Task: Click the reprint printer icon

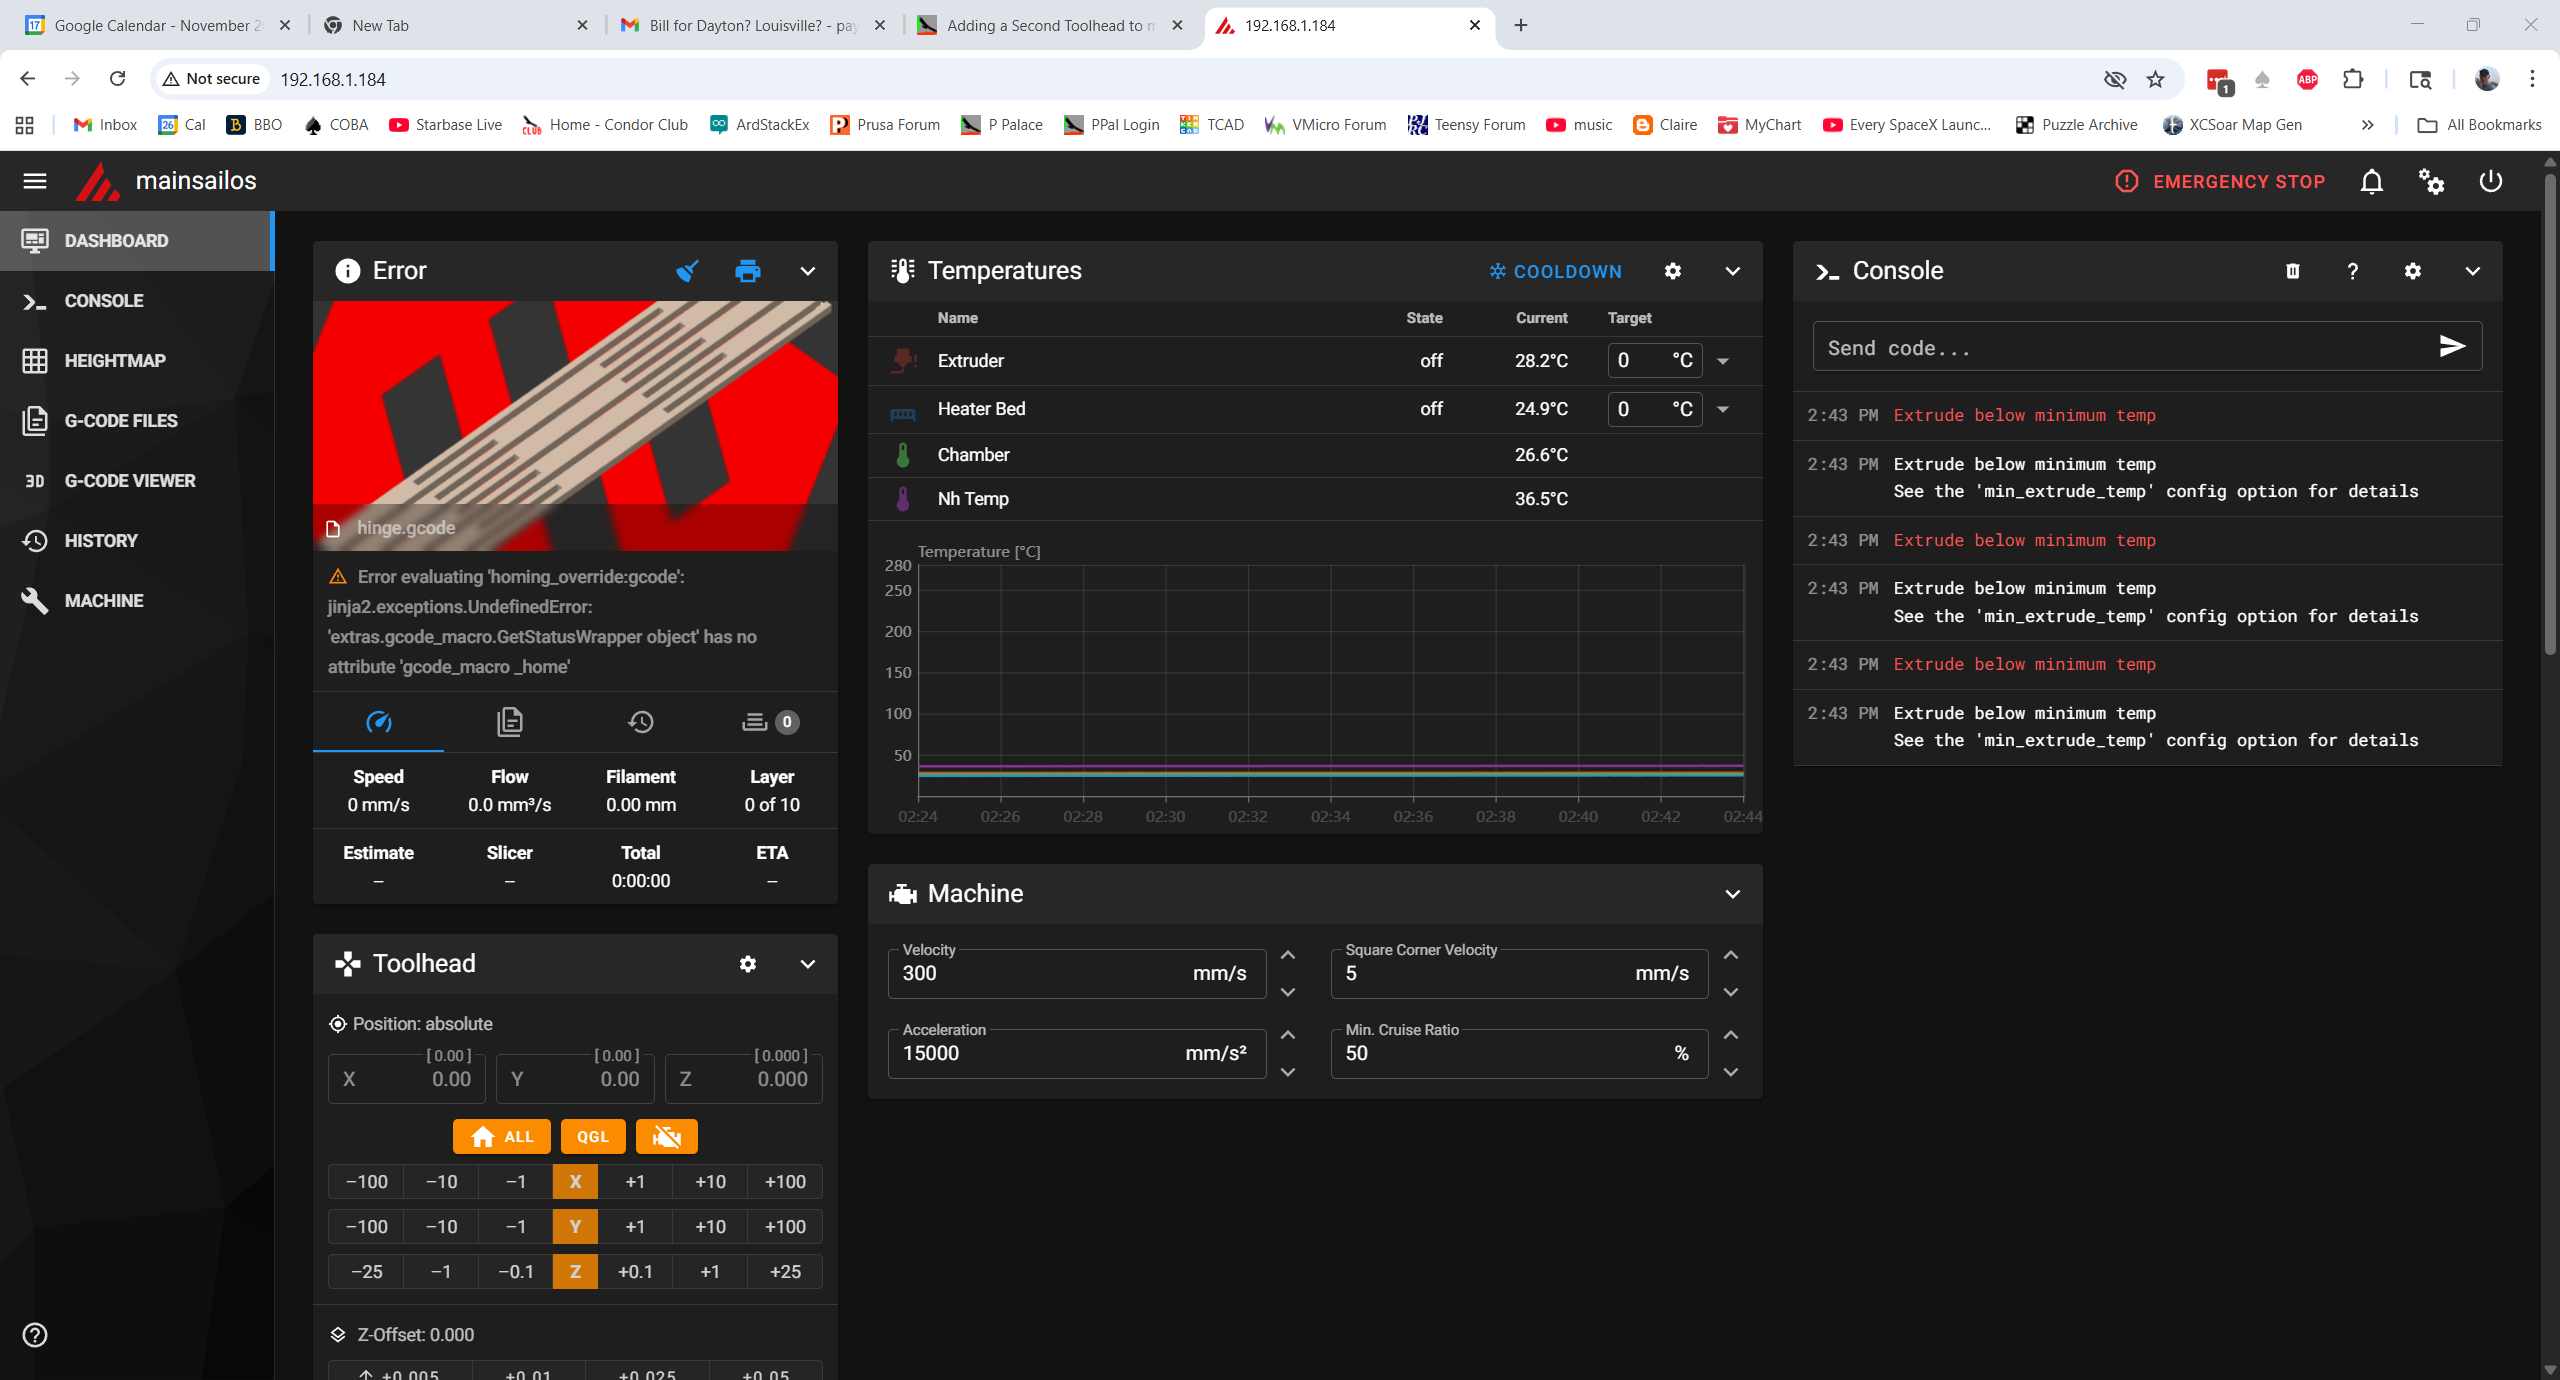Action: (x=747, y=271)
